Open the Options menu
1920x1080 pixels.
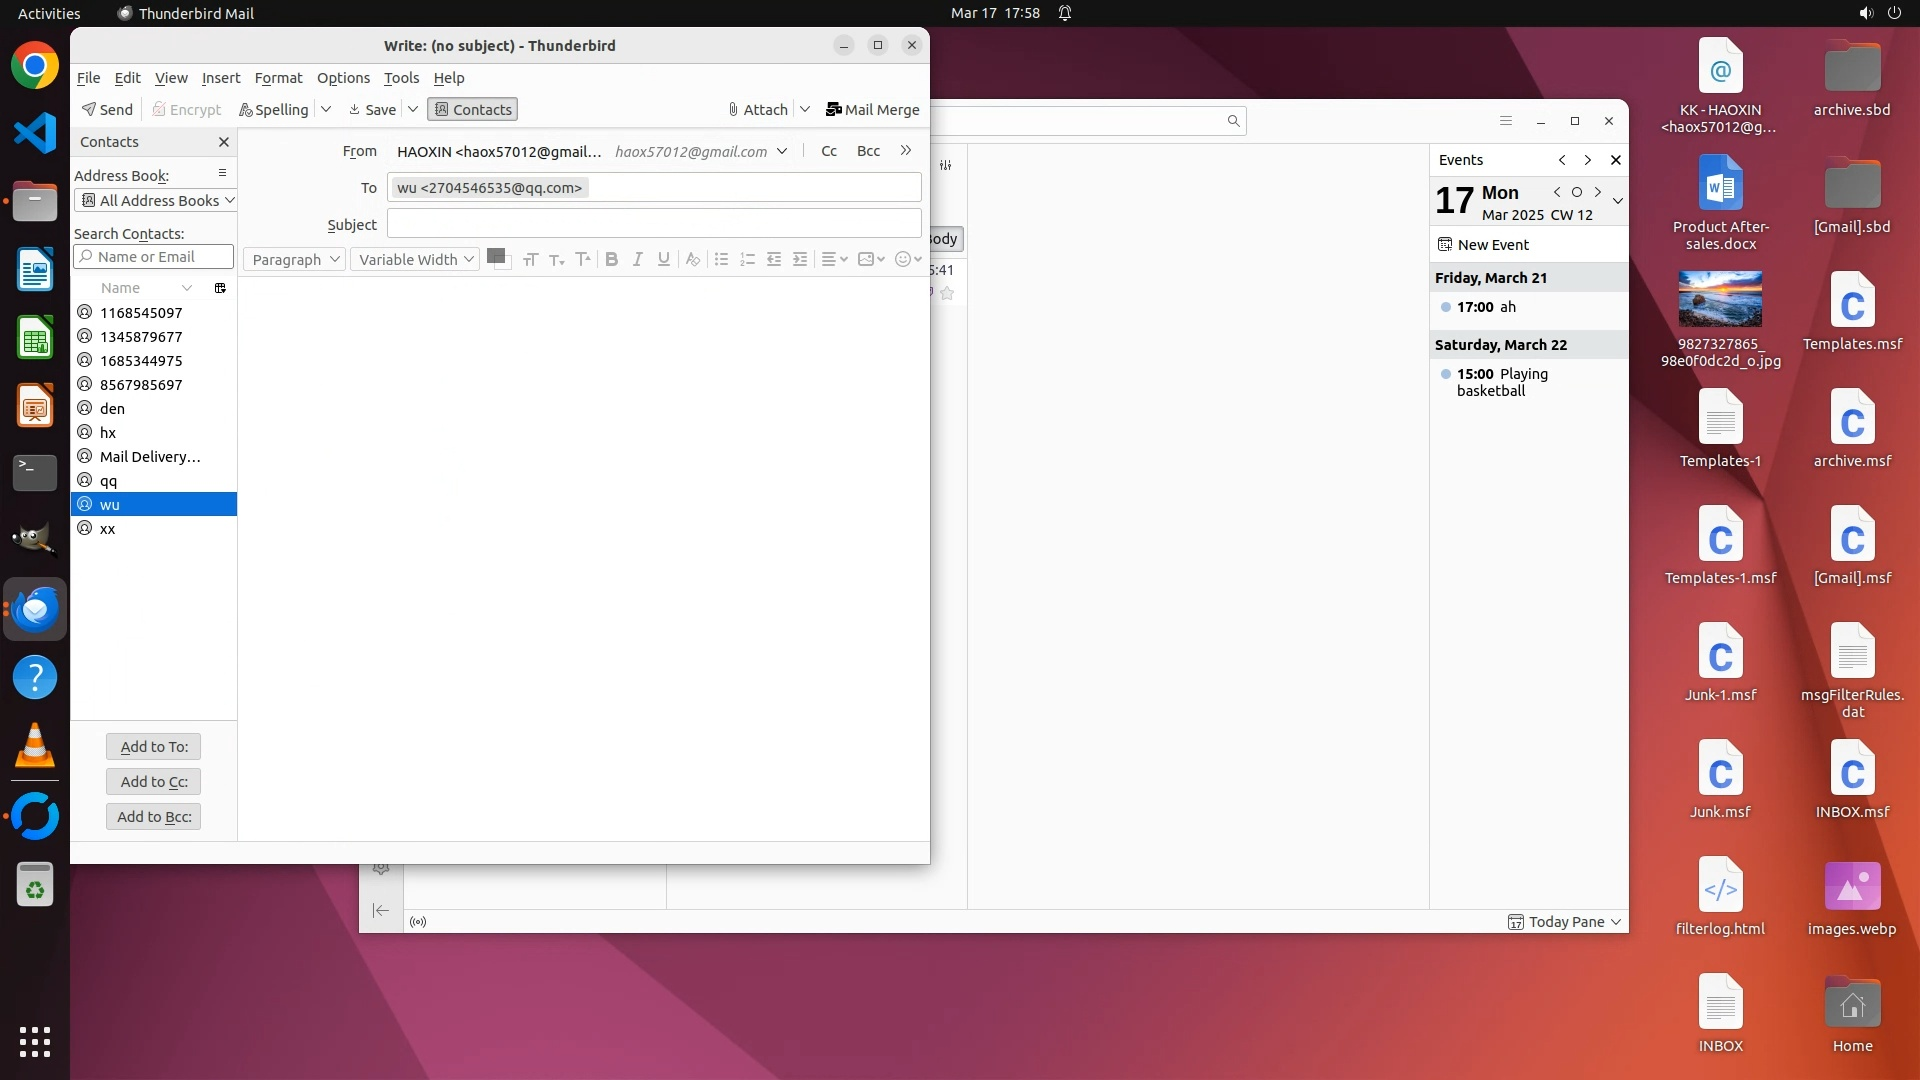point(343,78)
